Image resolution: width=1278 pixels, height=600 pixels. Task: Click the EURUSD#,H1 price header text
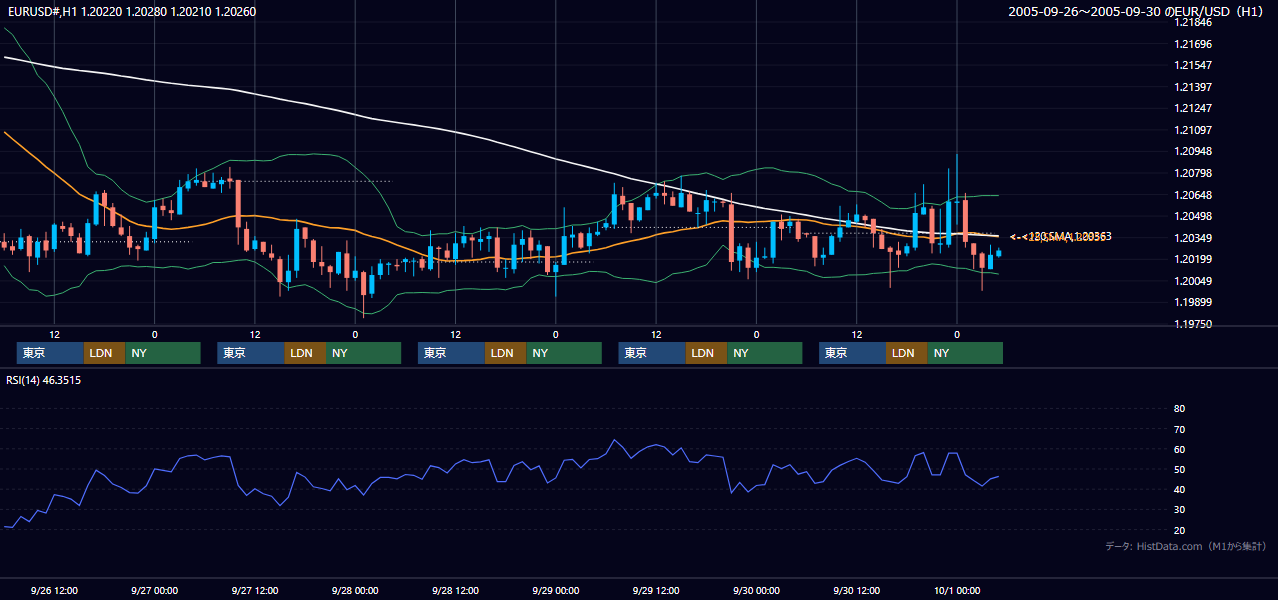pos(132,11)
